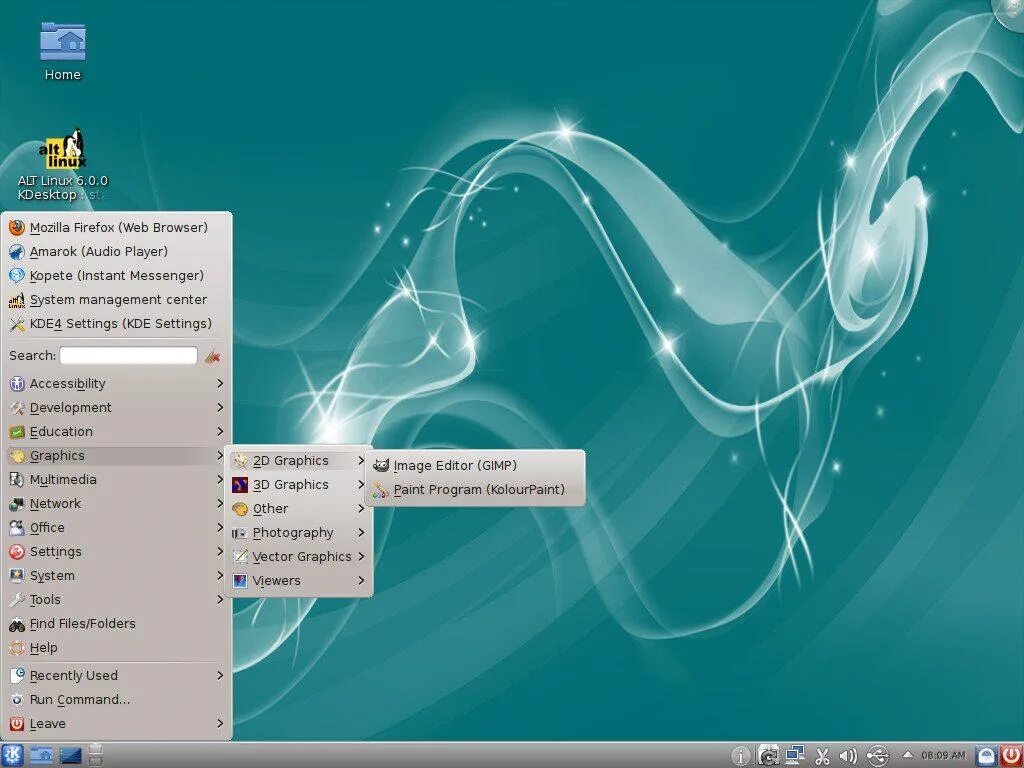Expand the Photography submenu
1024x768 pixels.
coord(298,533)
